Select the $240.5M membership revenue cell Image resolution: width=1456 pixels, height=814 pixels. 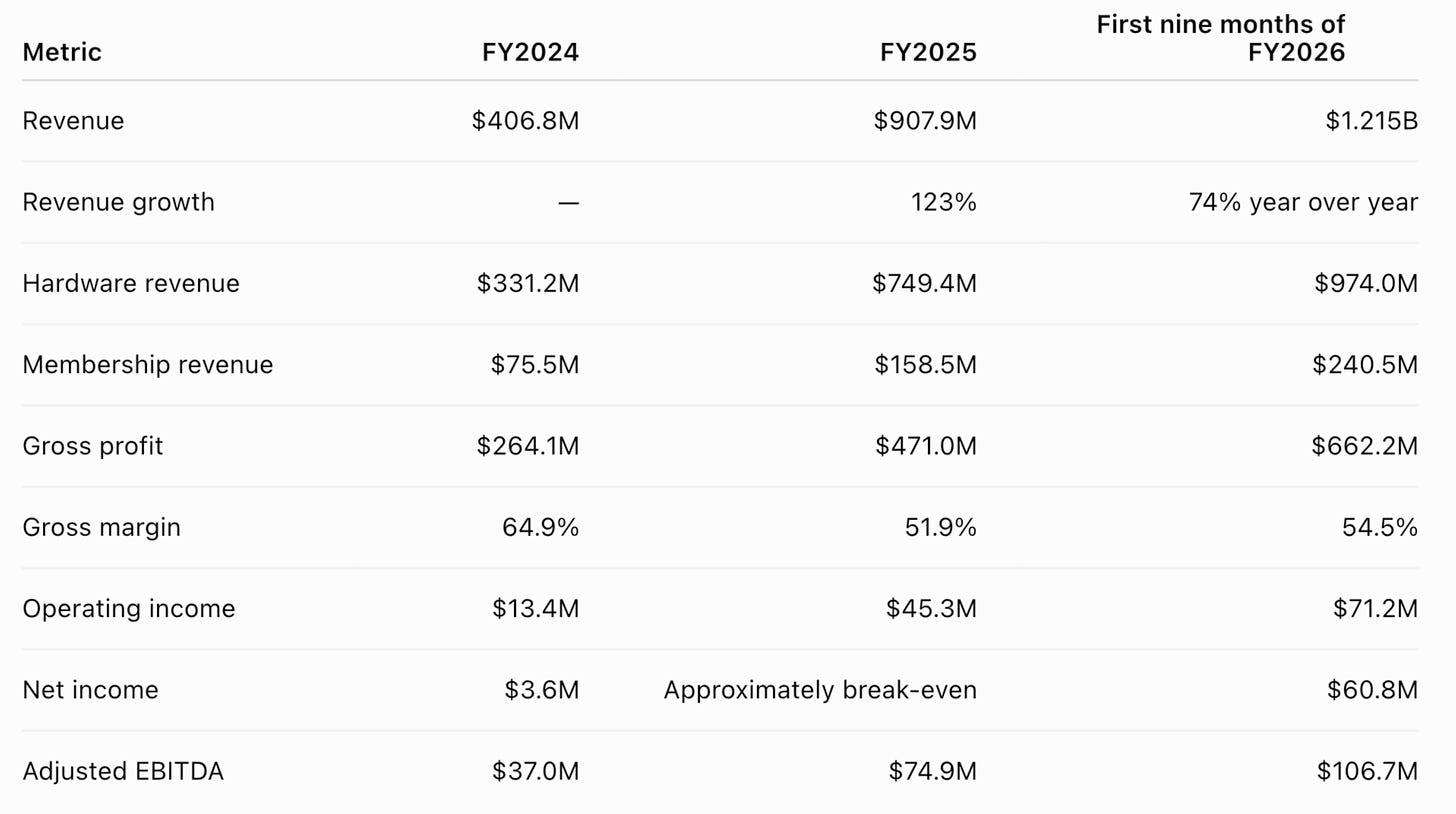point(1365,365)
